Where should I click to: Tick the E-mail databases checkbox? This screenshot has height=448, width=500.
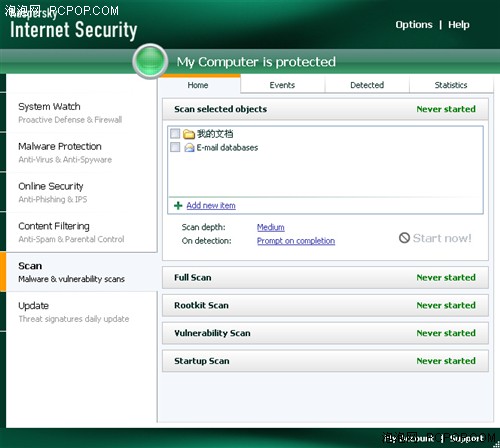tap(175, 147)
